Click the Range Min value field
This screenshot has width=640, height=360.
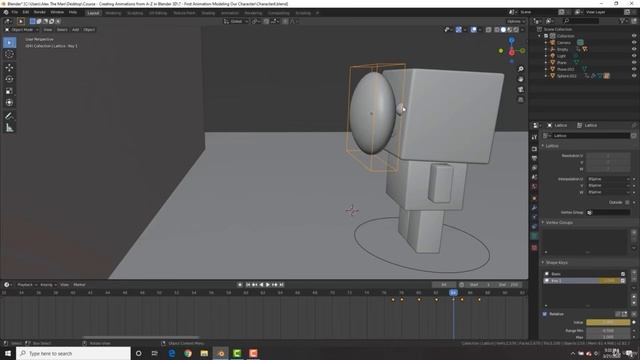[608, 331]
